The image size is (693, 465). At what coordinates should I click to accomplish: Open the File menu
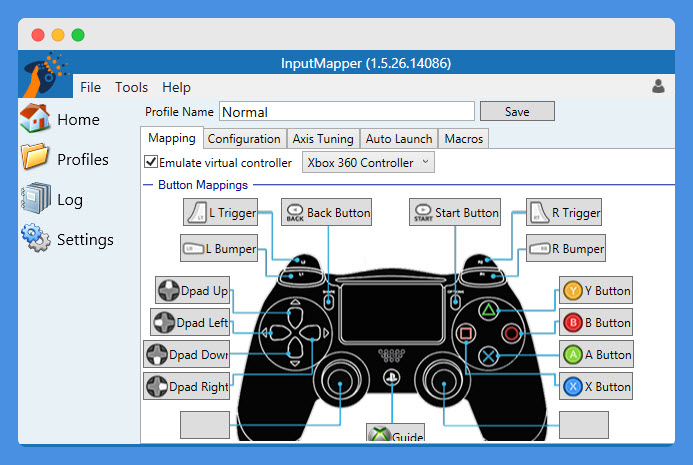[90, 87]
